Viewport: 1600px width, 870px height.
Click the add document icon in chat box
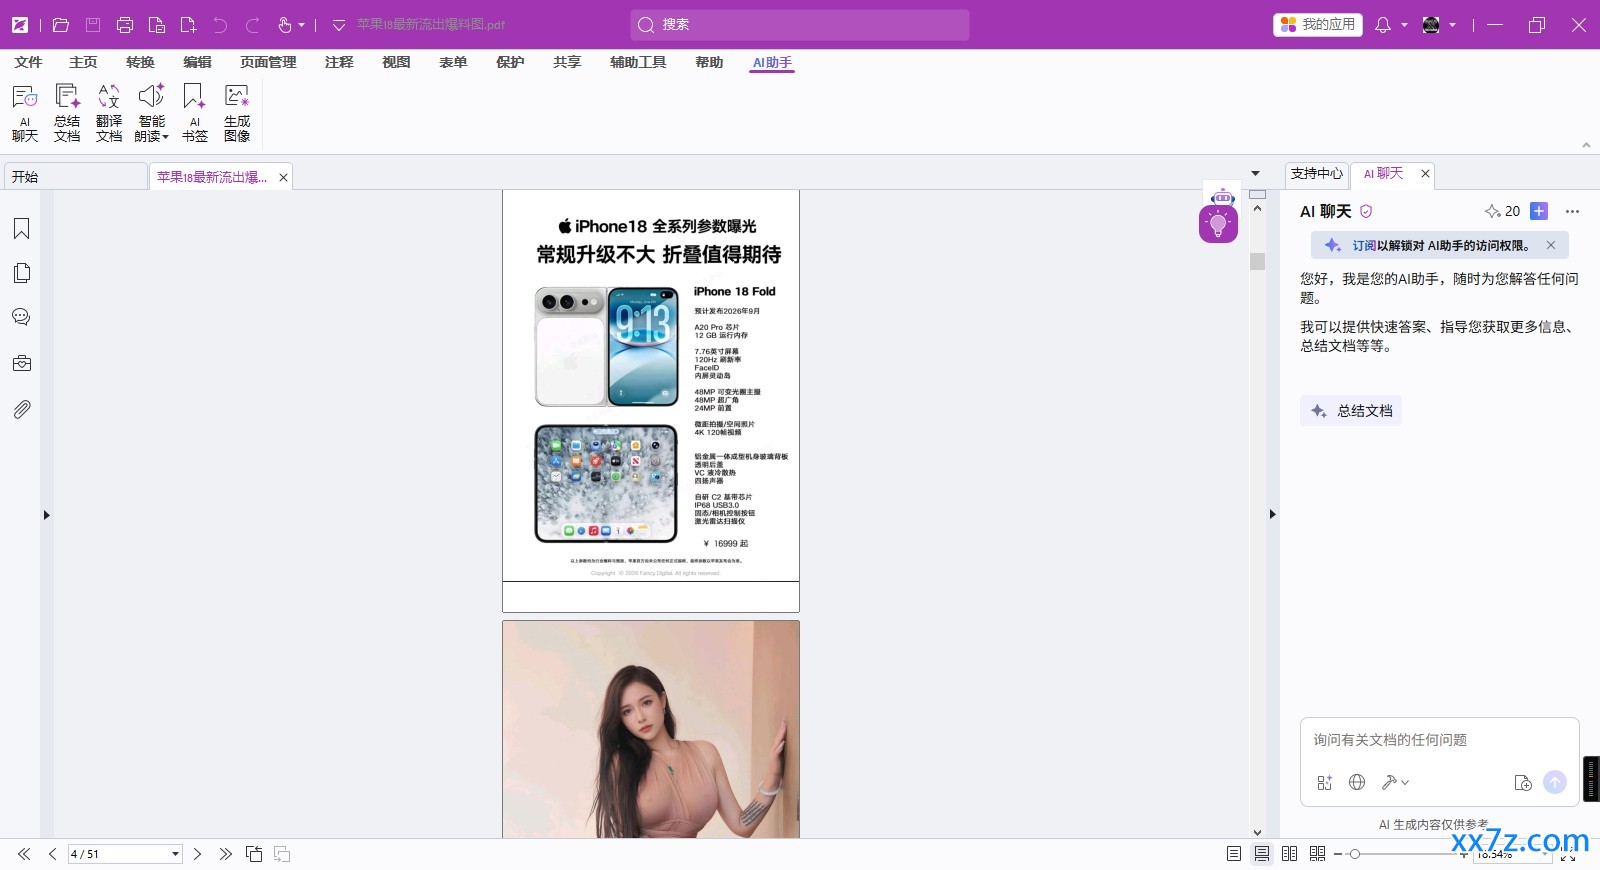[x=1523, y=783]
